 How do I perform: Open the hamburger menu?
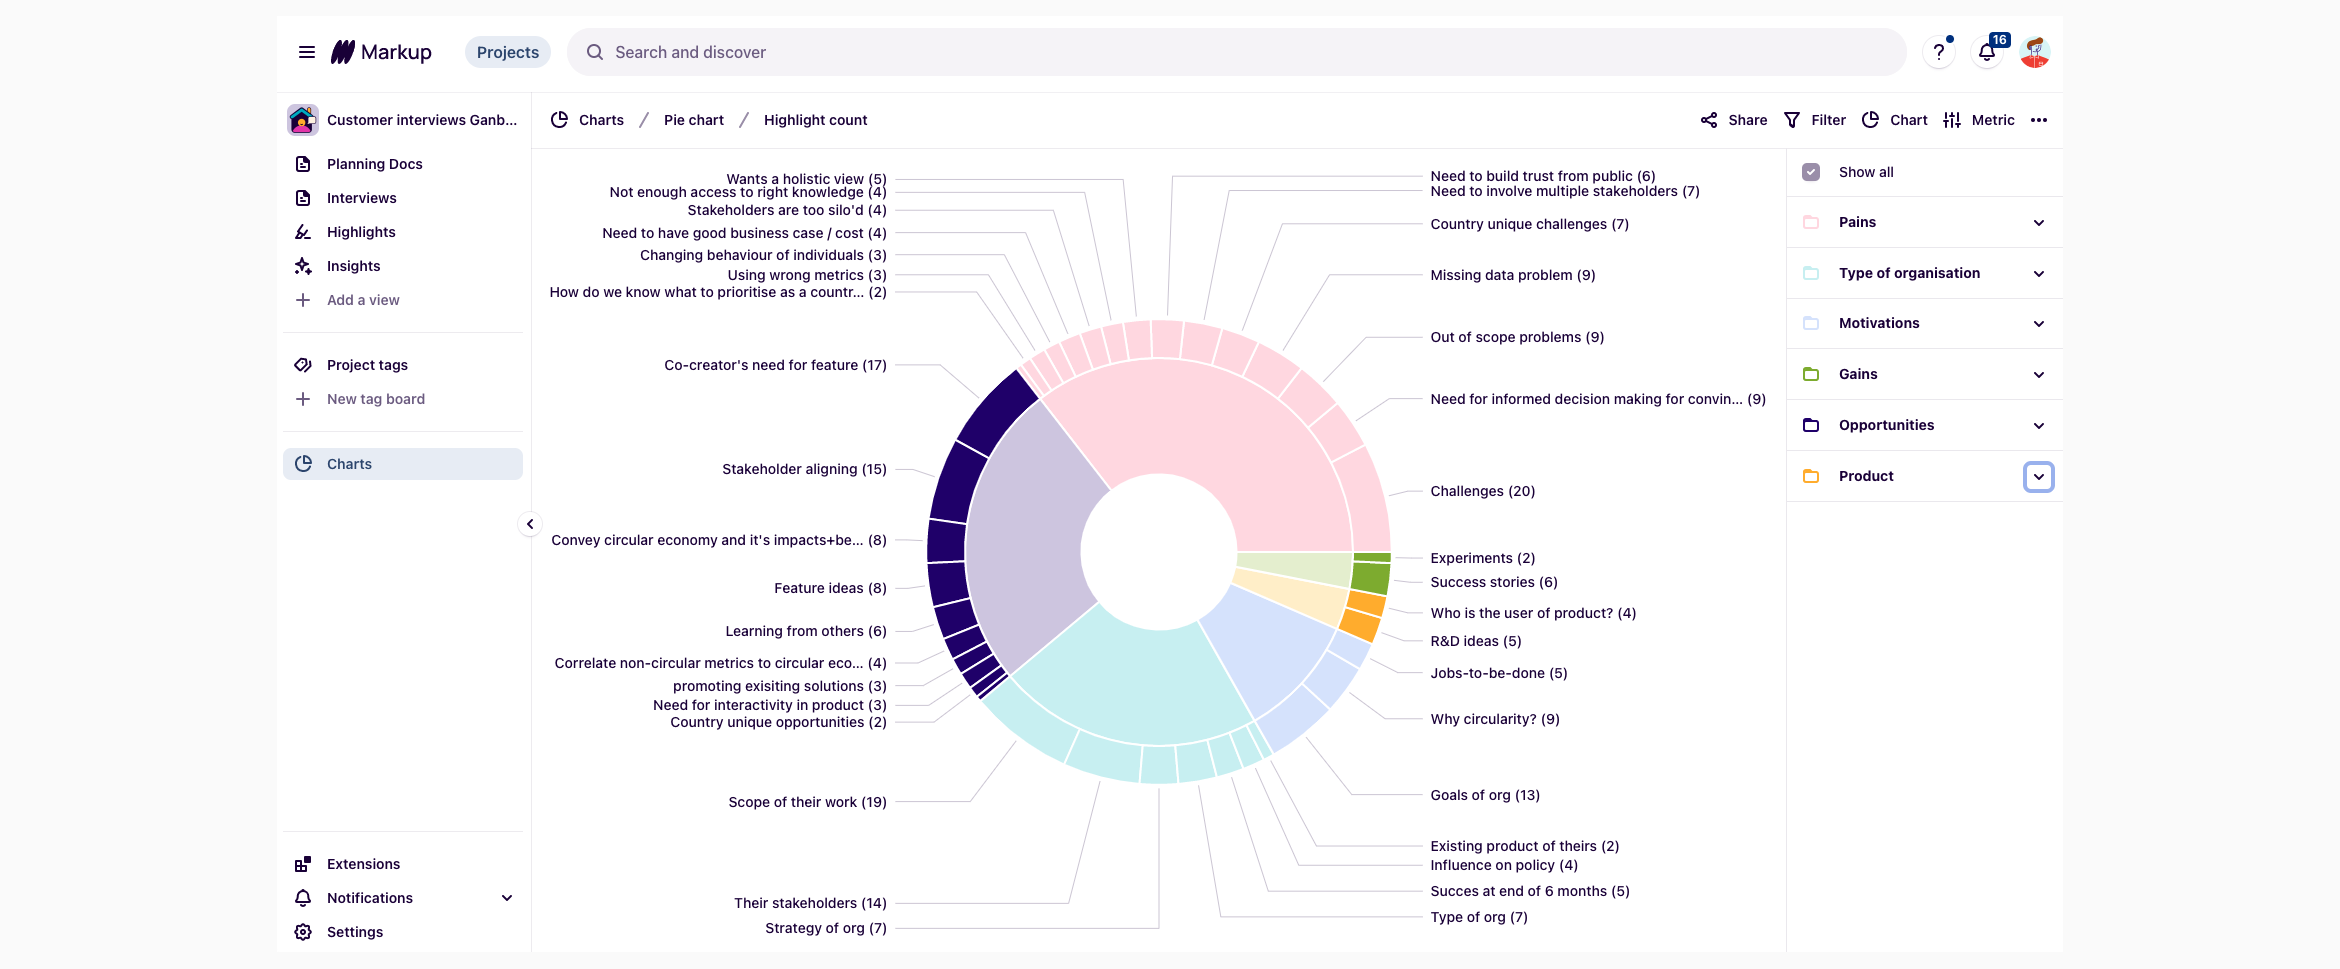[x=307, y=52]
